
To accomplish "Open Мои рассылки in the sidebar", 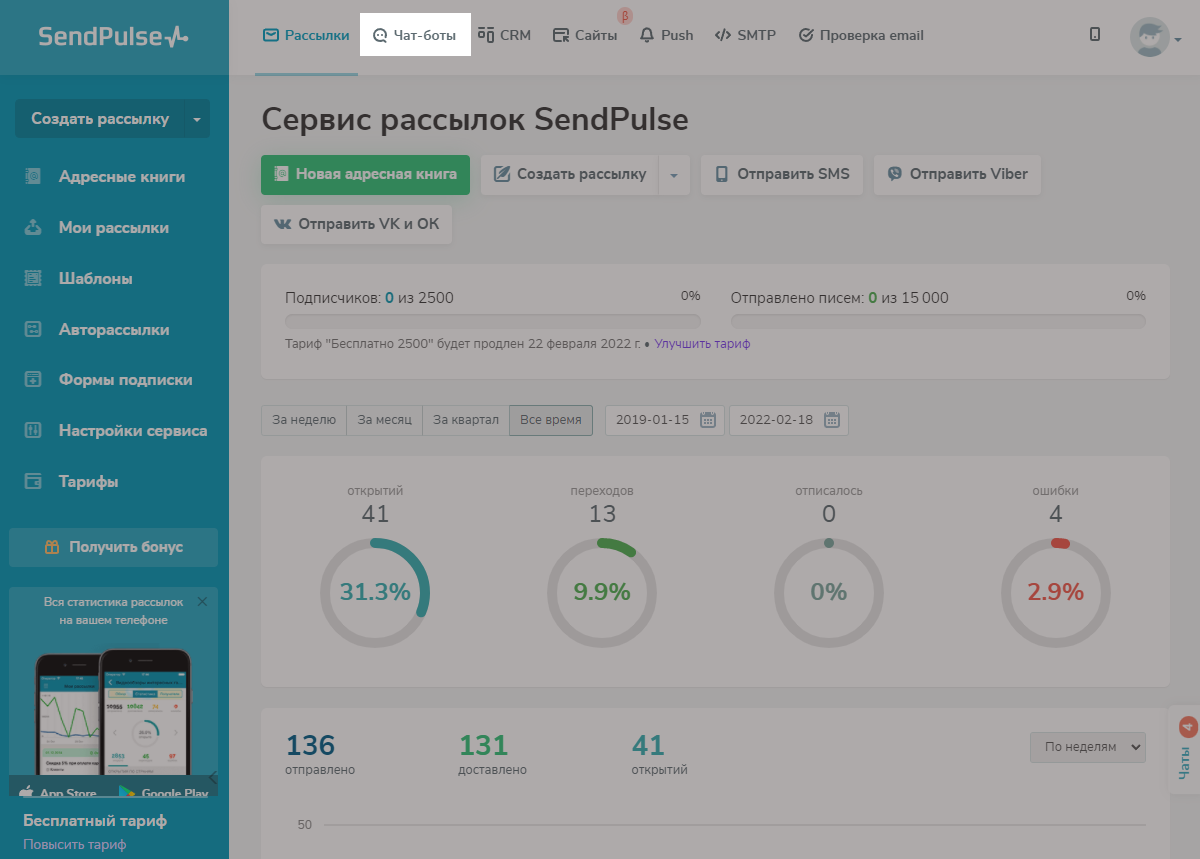I will (x=114, y=228).
